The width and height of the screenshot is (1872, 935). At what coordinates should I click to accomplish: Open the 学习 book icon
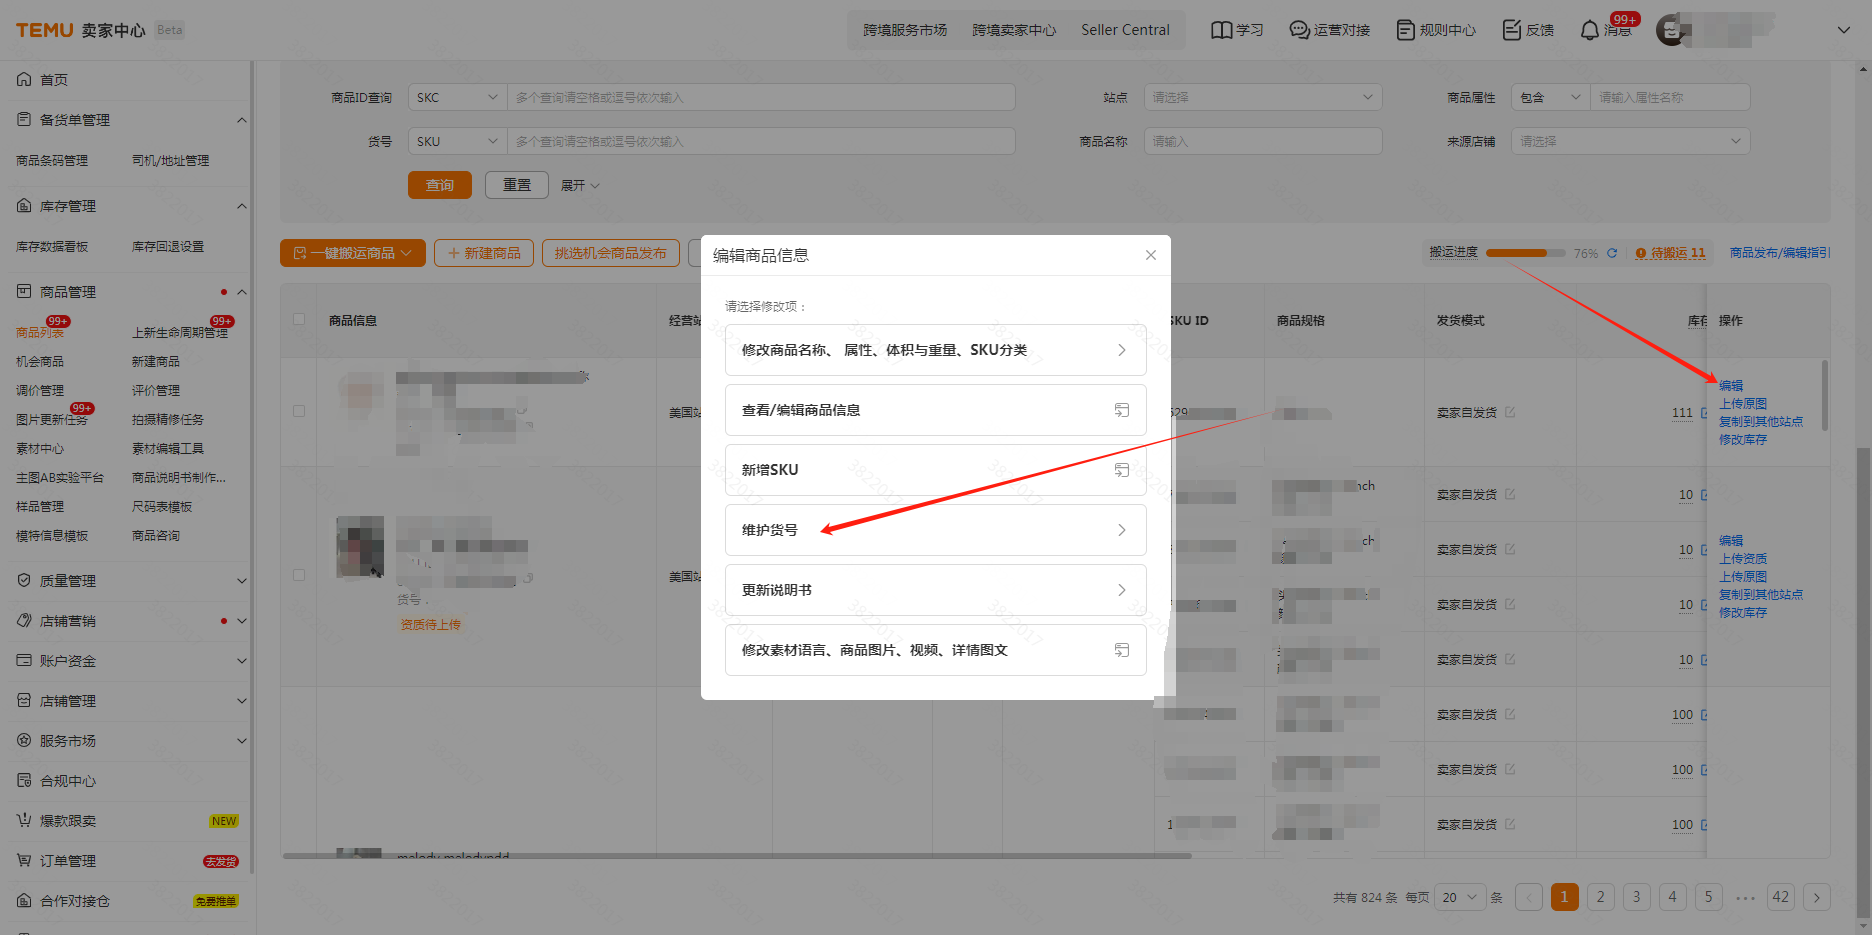(1221, 30)
